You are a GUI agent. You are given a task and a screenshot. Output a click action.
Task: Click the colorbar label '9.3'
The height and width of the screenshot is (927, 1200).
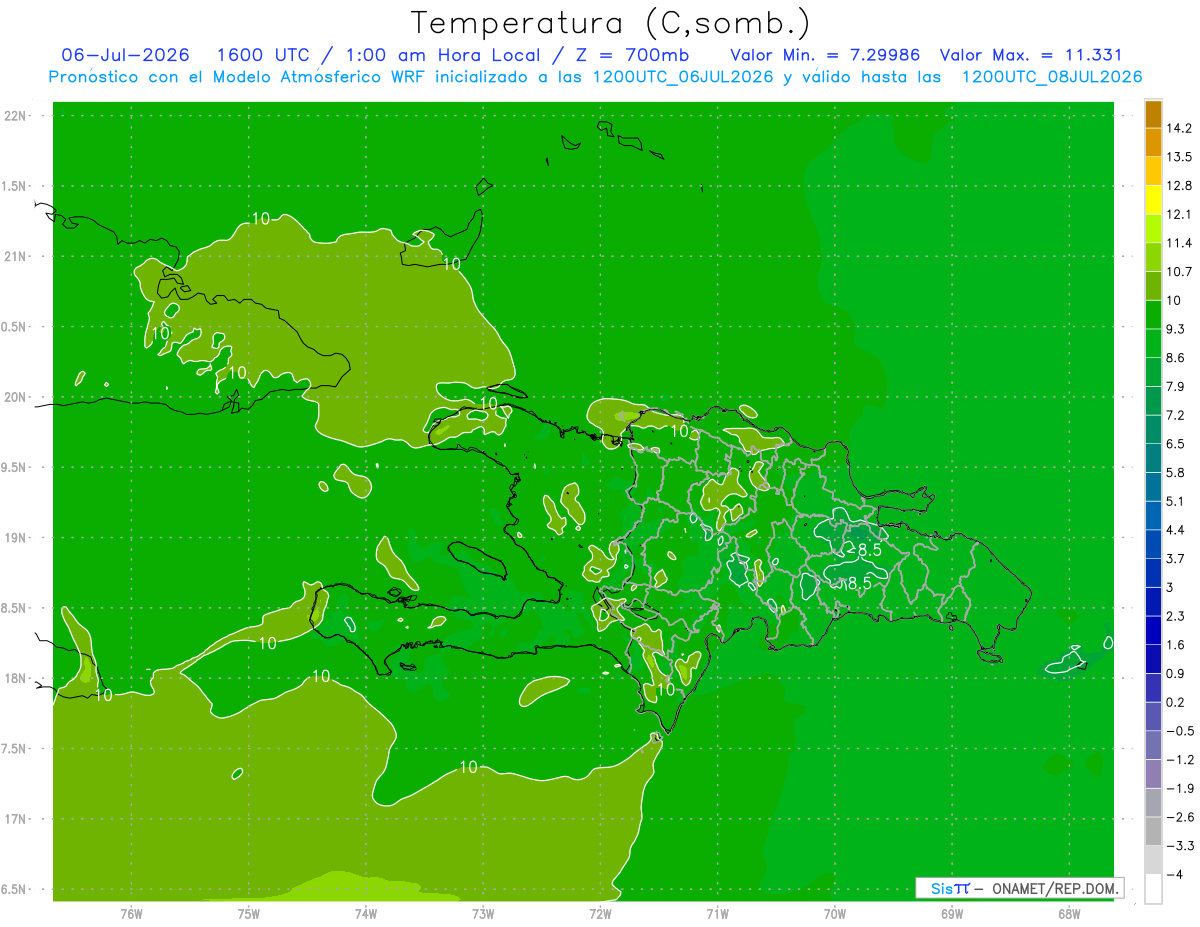point(1176,329)
